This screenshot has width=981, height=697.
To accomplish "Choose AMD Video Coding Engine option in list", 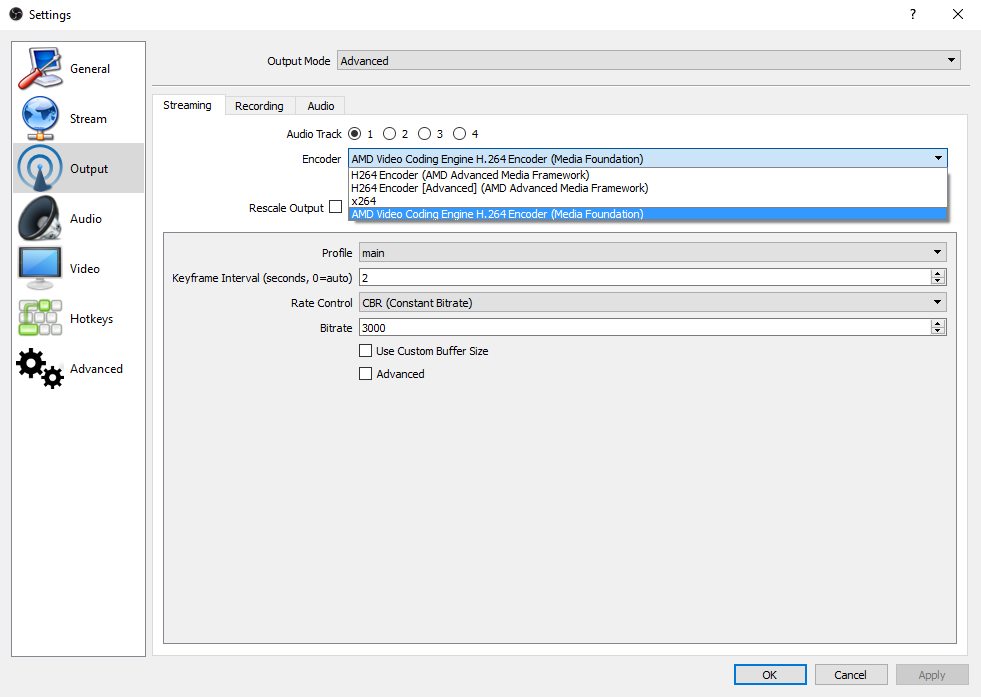I will tap(648, 214).
